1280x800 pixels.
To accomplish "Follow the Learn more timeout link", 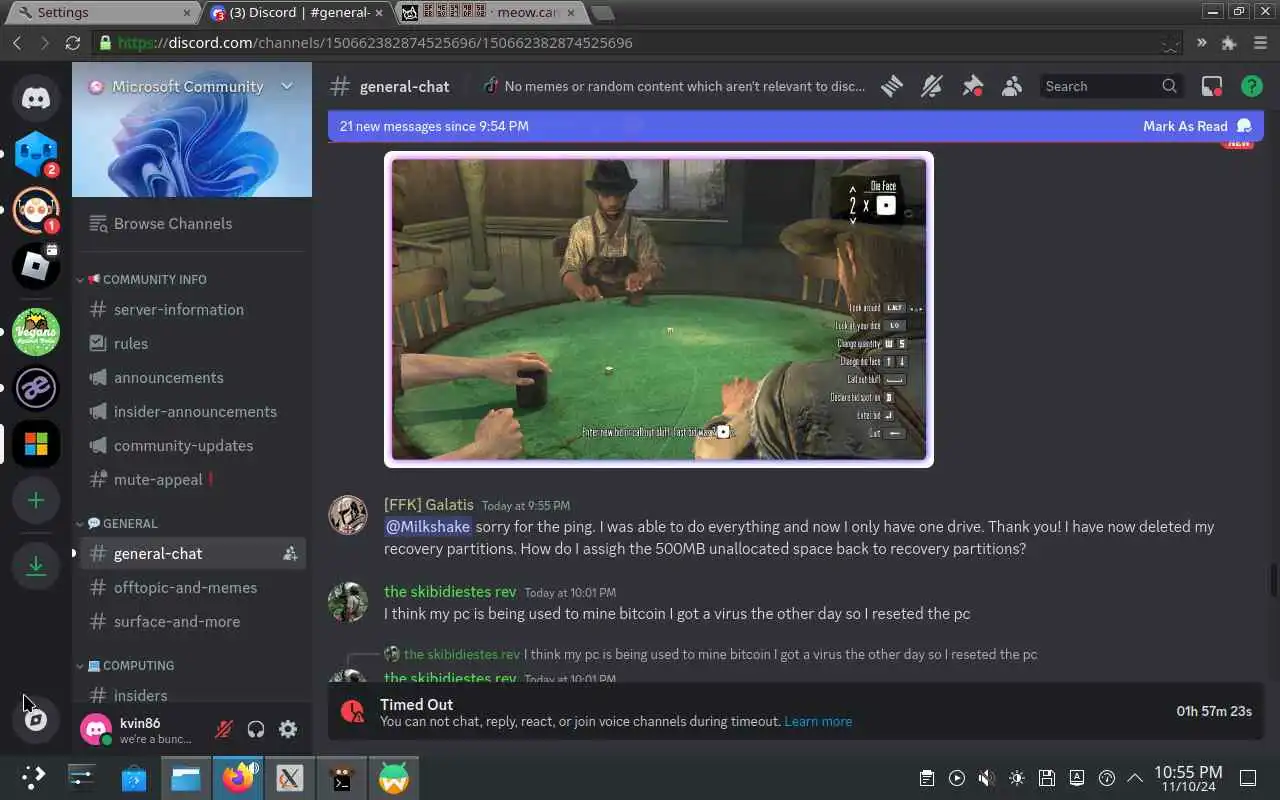I will (818, 722).
